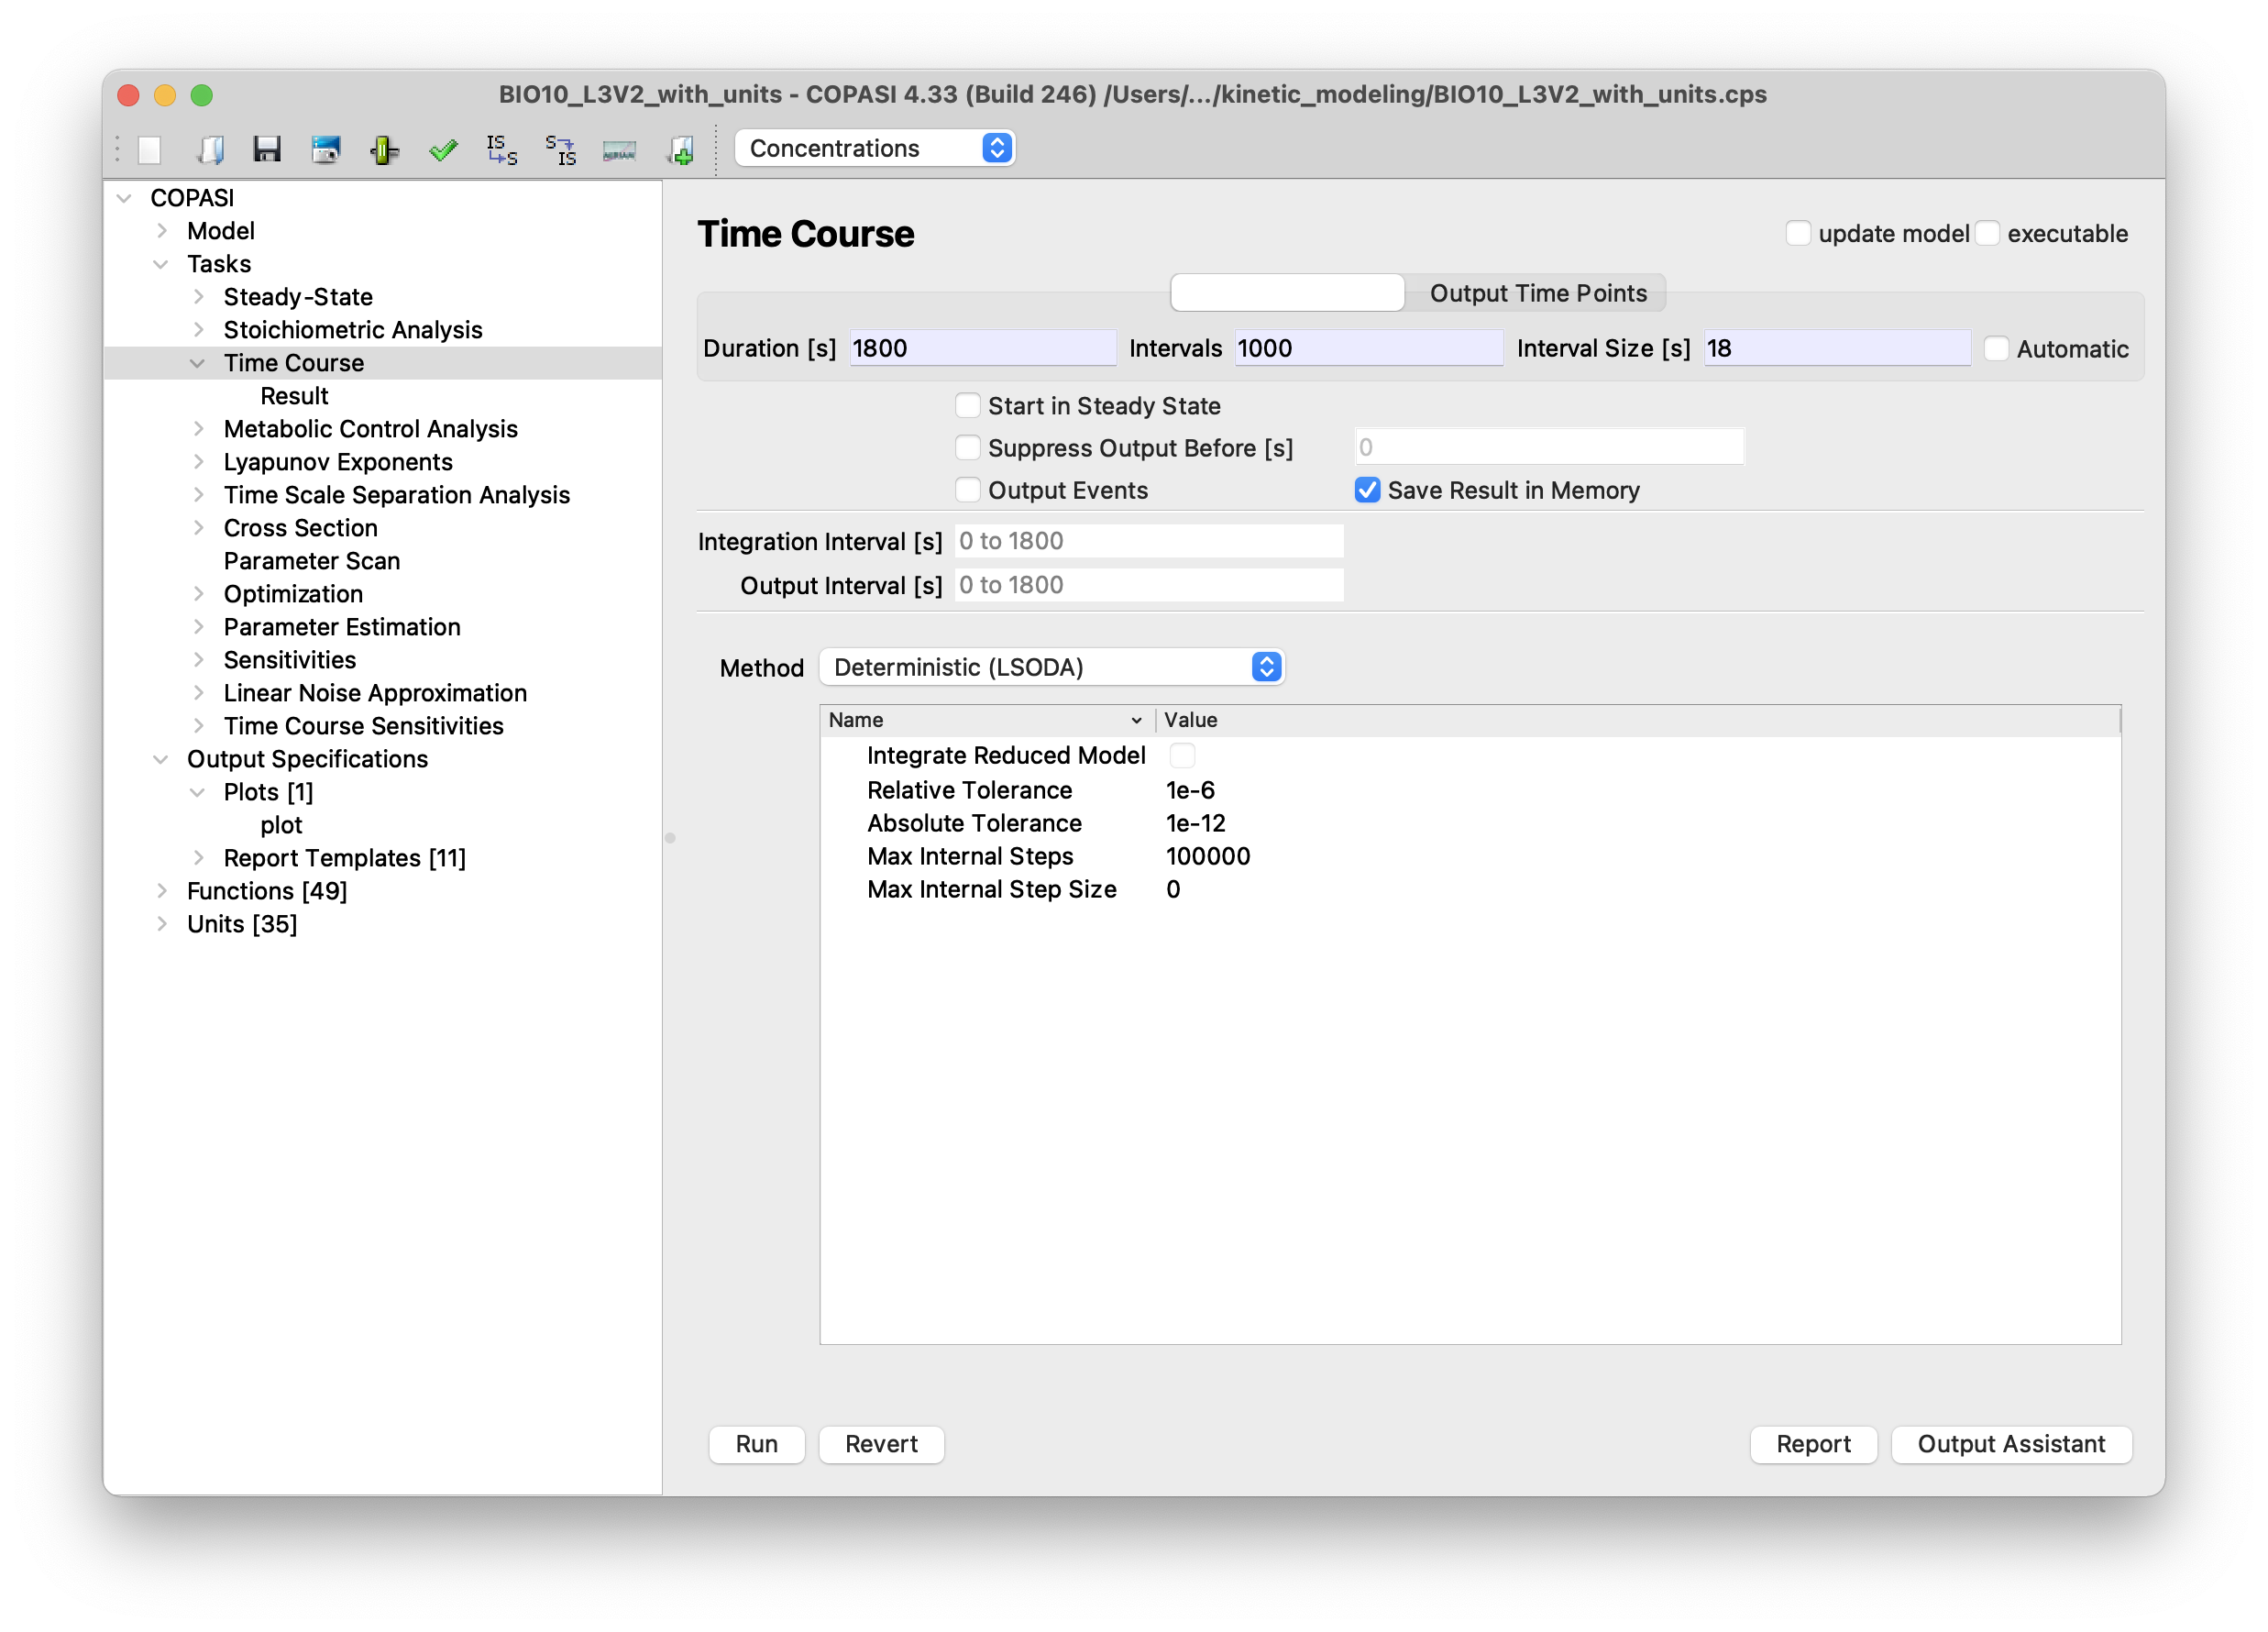
Task: Click the Intervals input field
Action: click(1369, 348)
